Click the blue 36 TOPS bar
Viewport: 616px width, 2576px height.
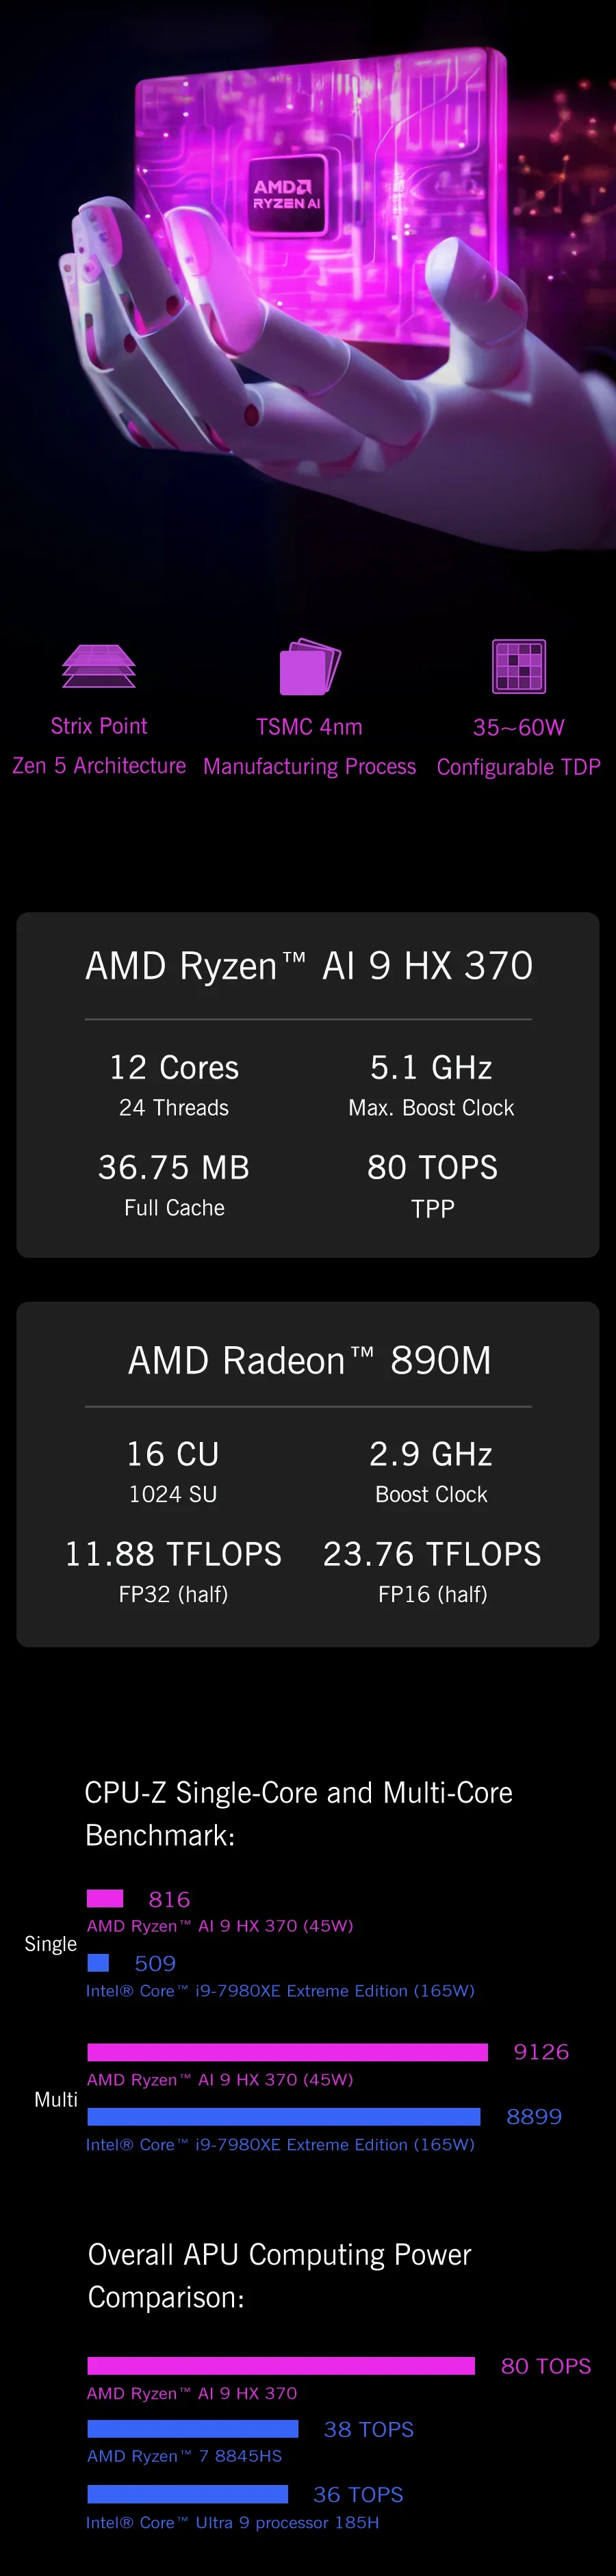coord(187,2494)
